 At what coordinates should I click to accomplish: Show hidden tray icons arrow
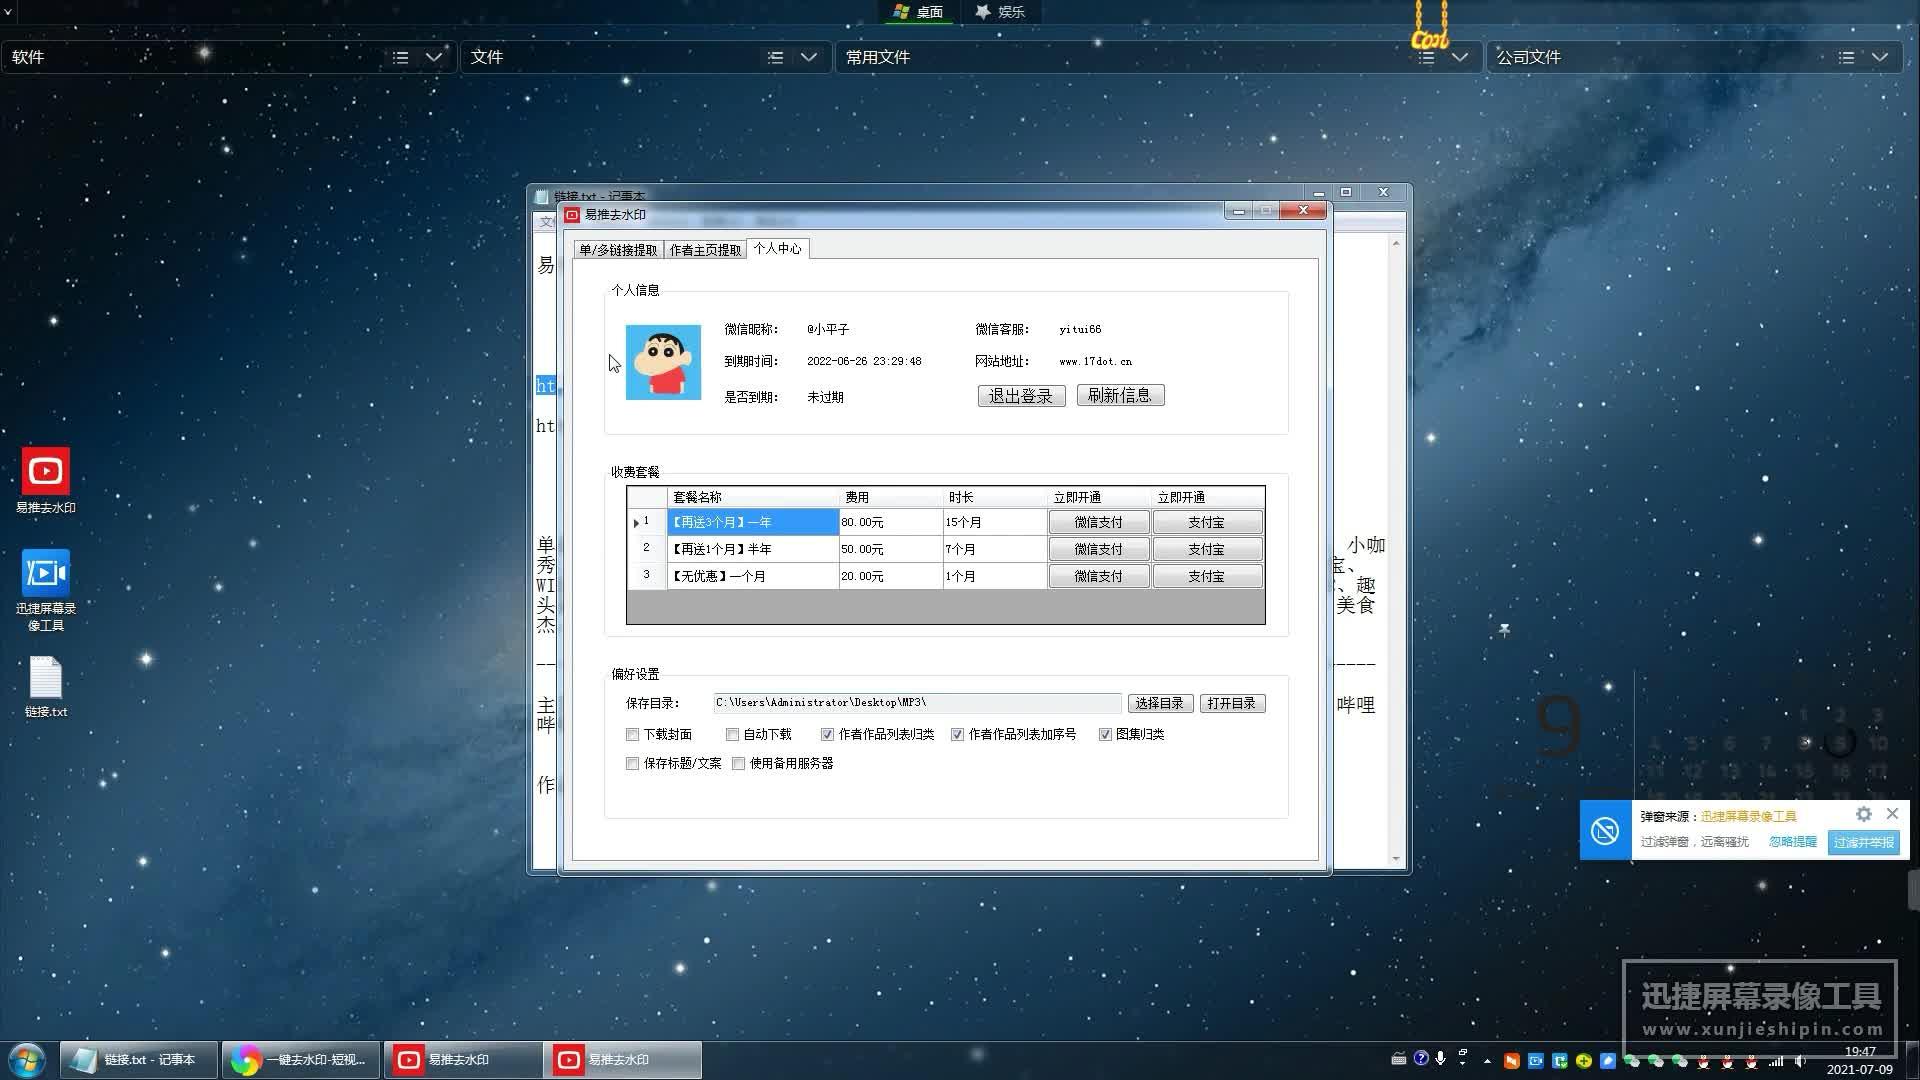click(x=1487, y=1061)
